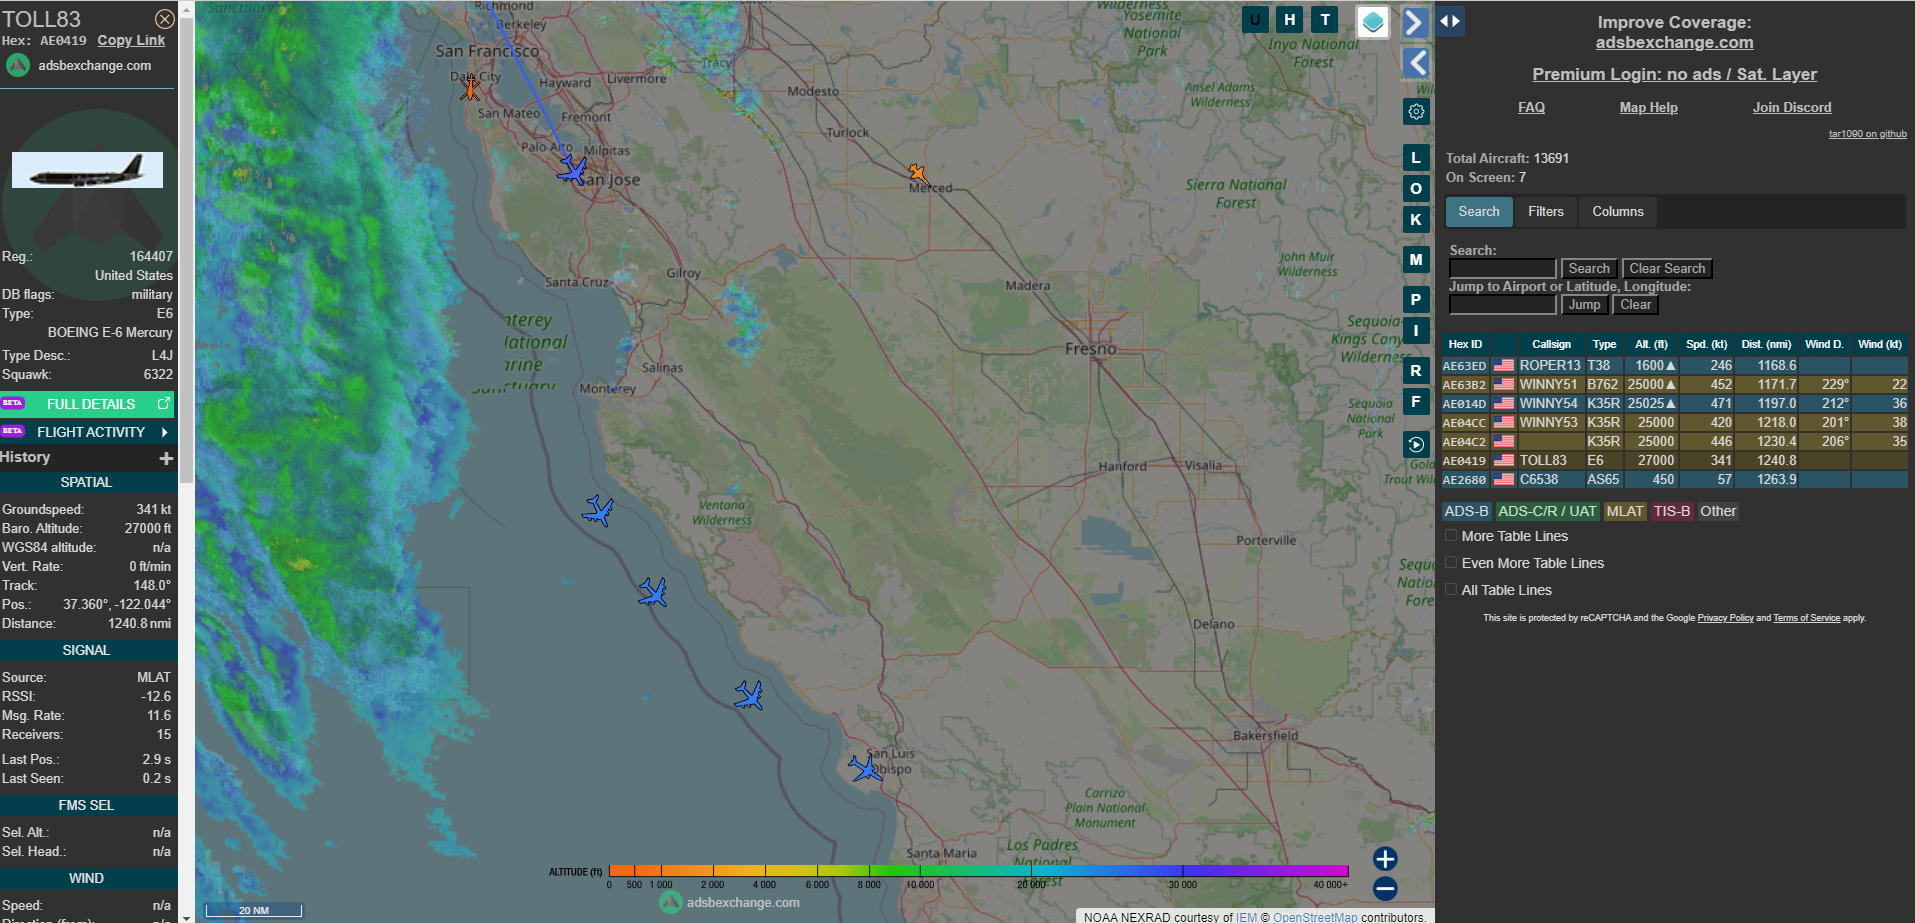Zoom in with the plus map button
Screen dimensions: 1915x923
pos(1385,859)
